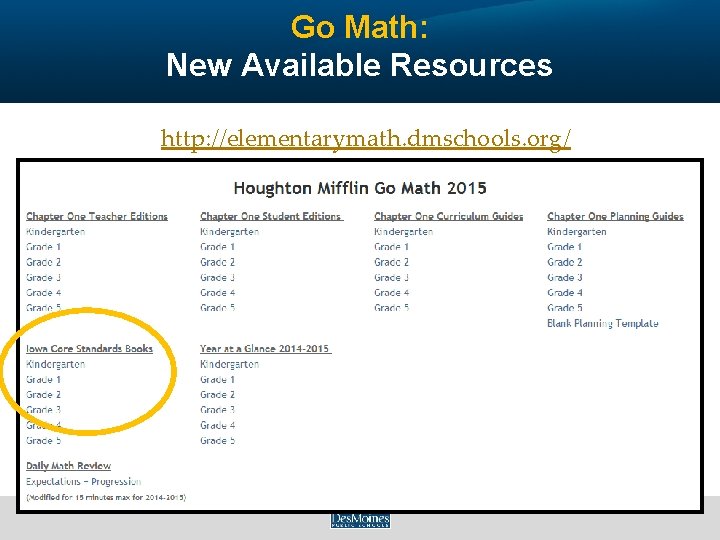The image size is (720, 540).
Task: Click the Houghton Mifflin Go Math 2015 title
Action: pos(360,188)
